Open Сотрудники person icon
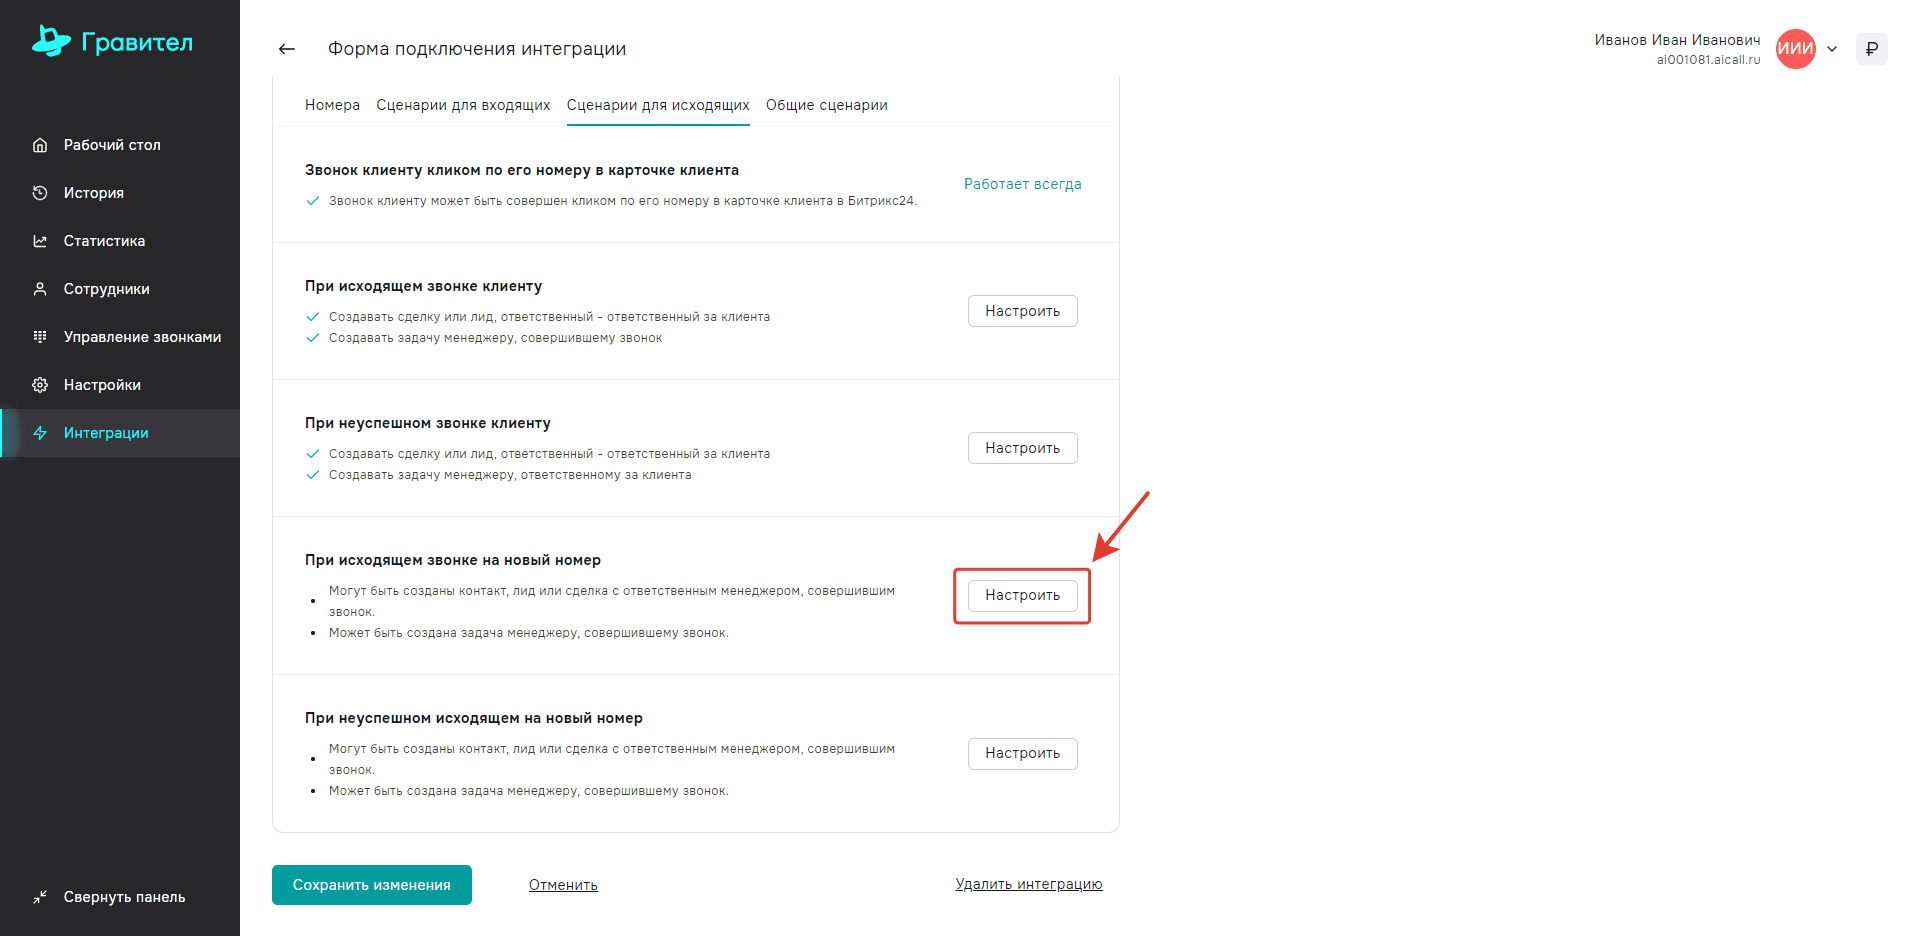 coord(40,289)
